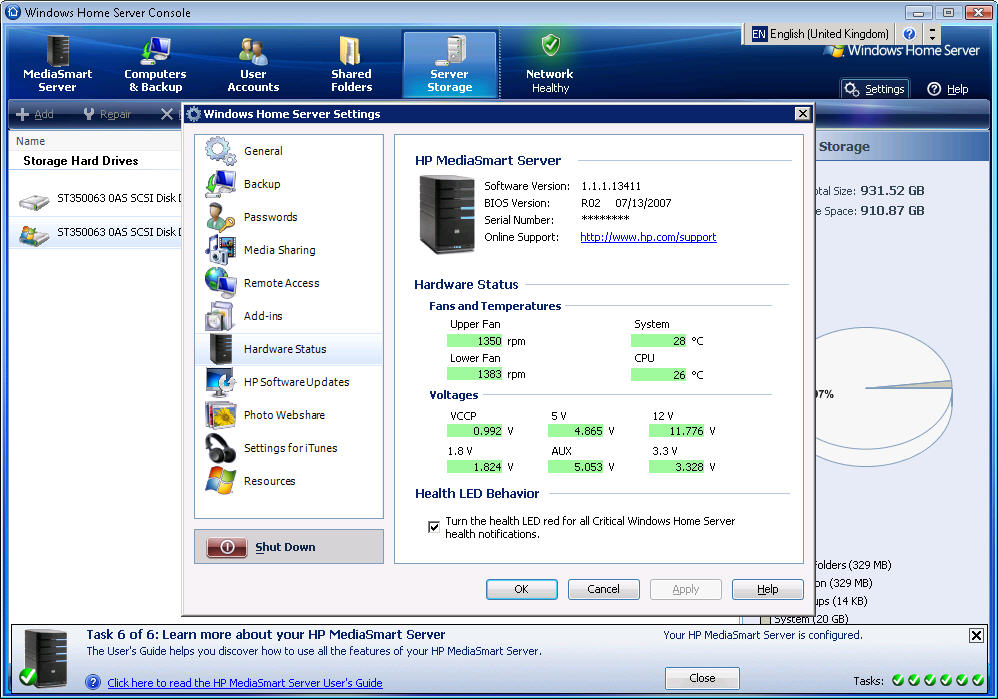This screenshot has height=699, width=998.
Task: Open the language bar options arrow
Action: click(932, 34)
